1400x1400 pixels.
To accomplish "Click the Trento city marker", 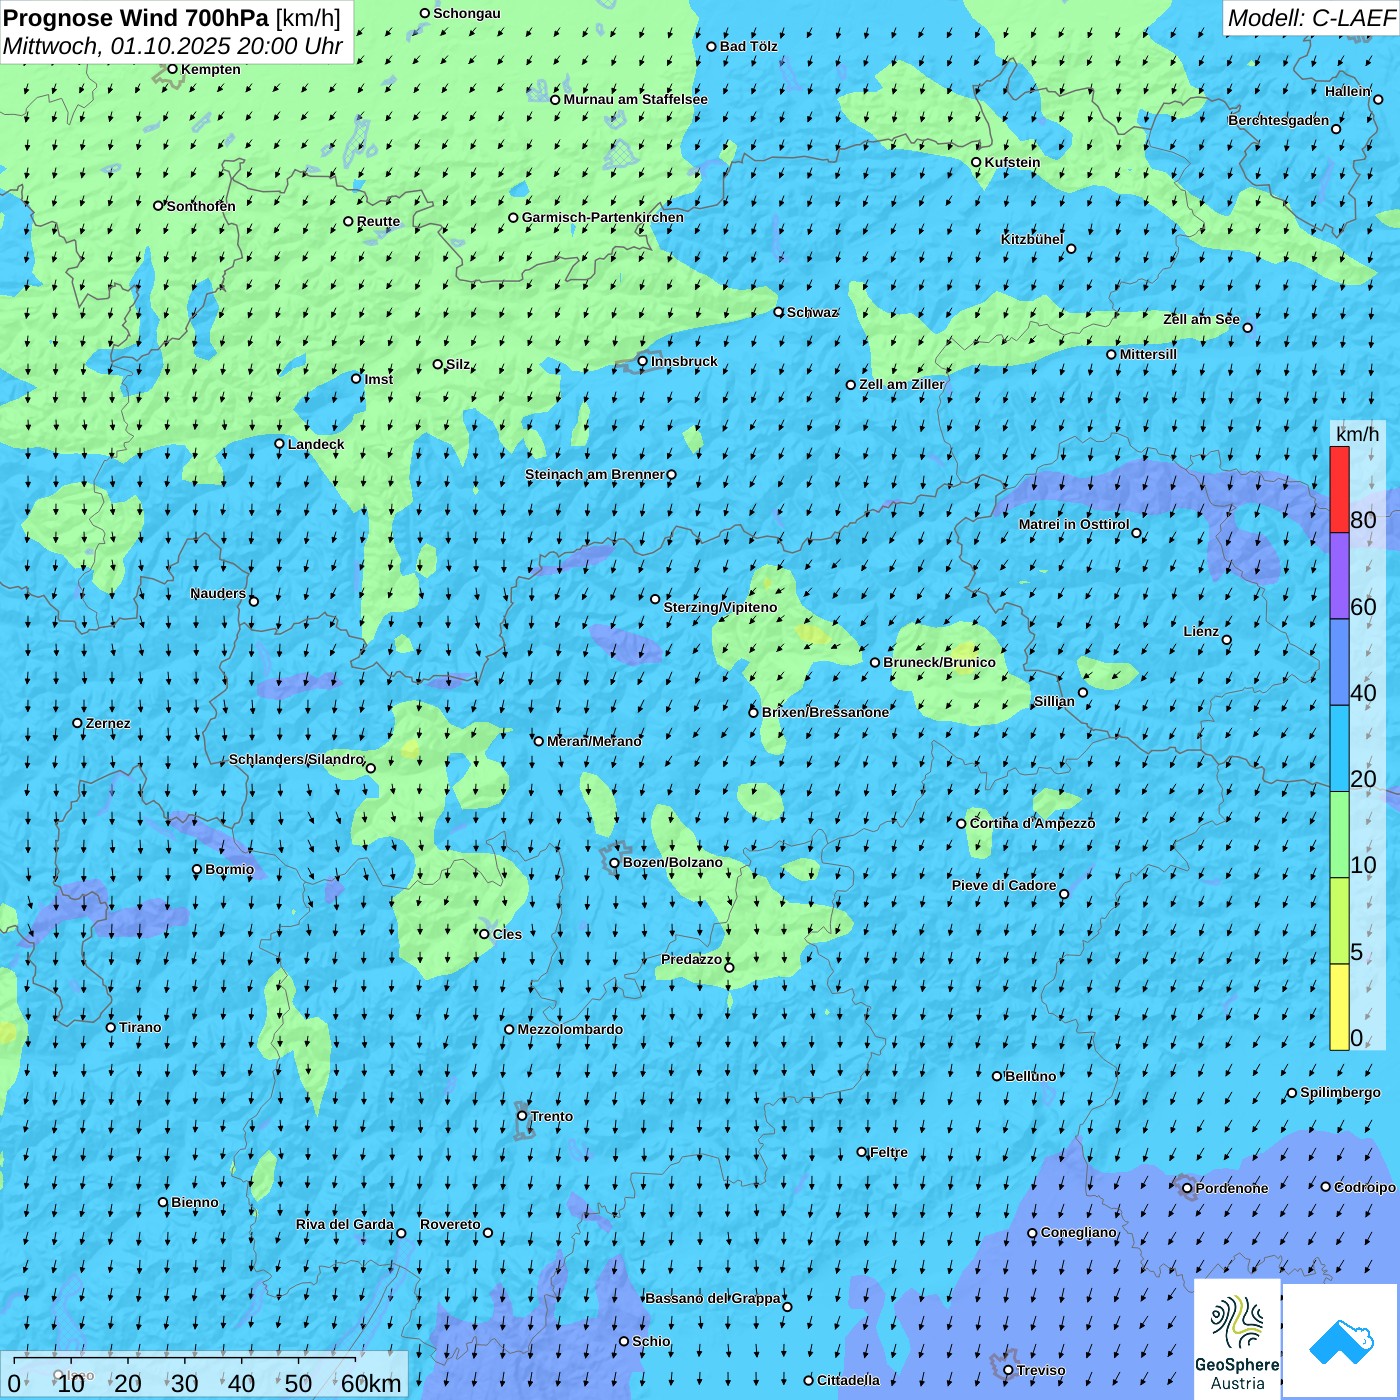I will click(522, 1116).
